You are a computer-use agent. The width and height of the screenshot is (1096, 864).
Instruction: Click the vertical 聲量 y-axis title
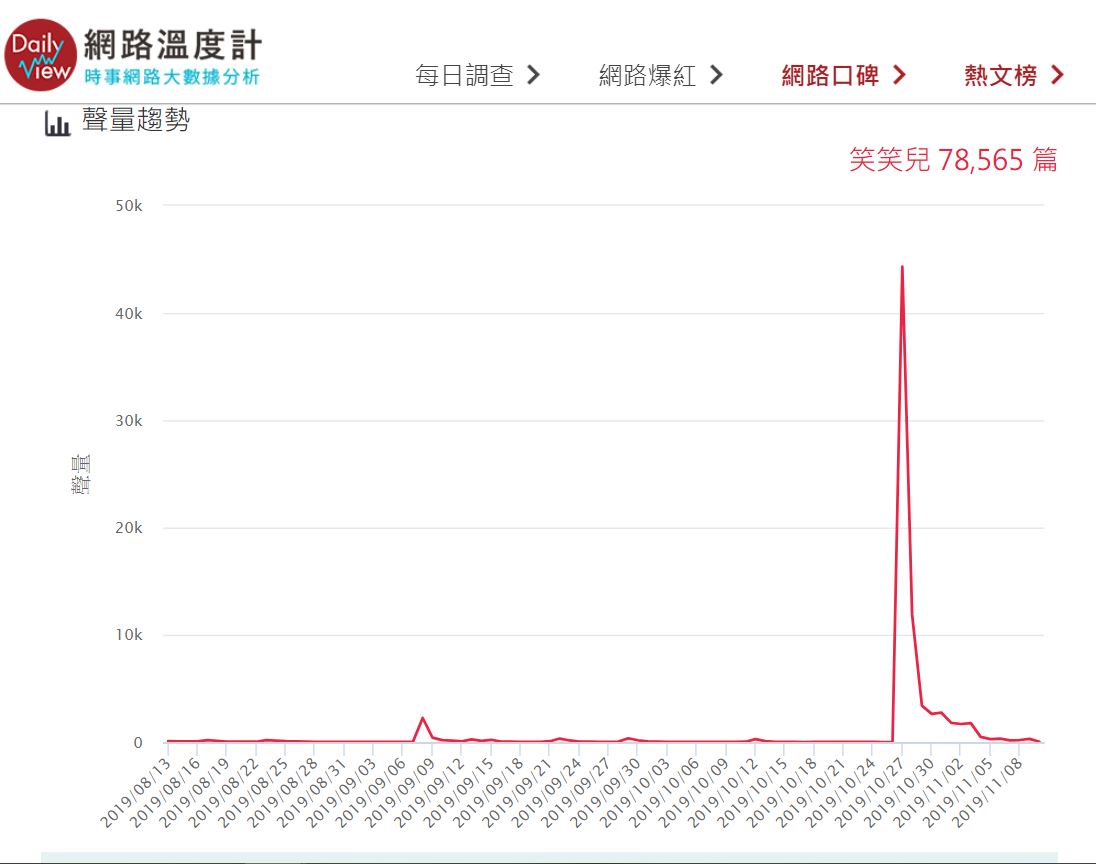click(80, 474)
